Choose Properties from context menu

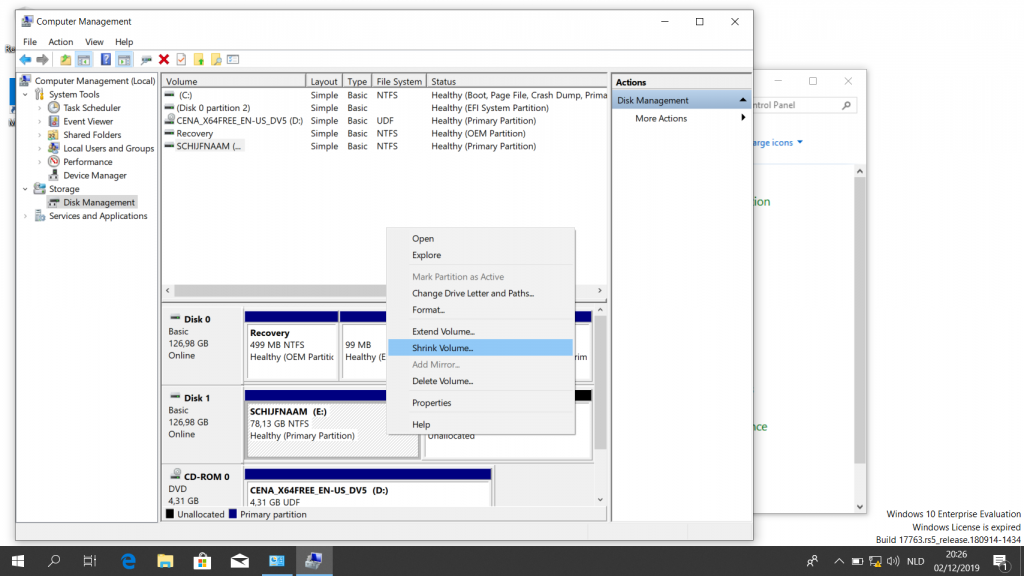481,403
